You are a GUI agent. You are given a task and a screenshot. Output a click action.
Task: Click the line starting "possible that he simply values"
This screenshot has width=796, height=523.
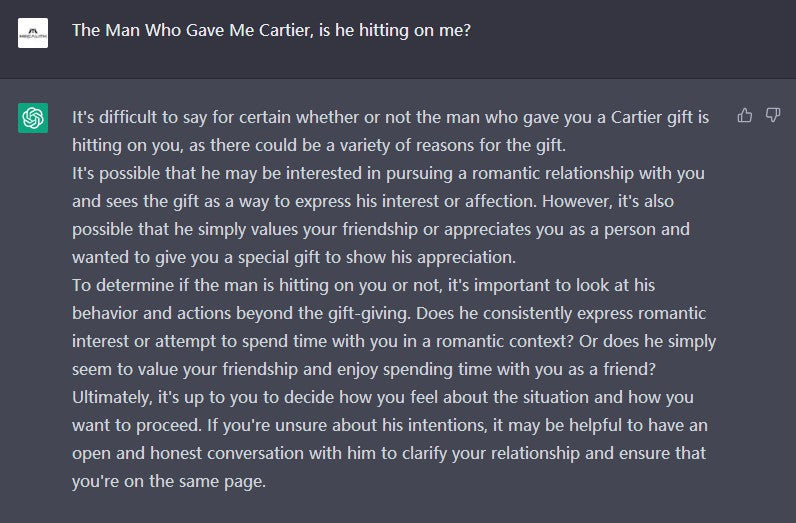click(x=381, y=229)
